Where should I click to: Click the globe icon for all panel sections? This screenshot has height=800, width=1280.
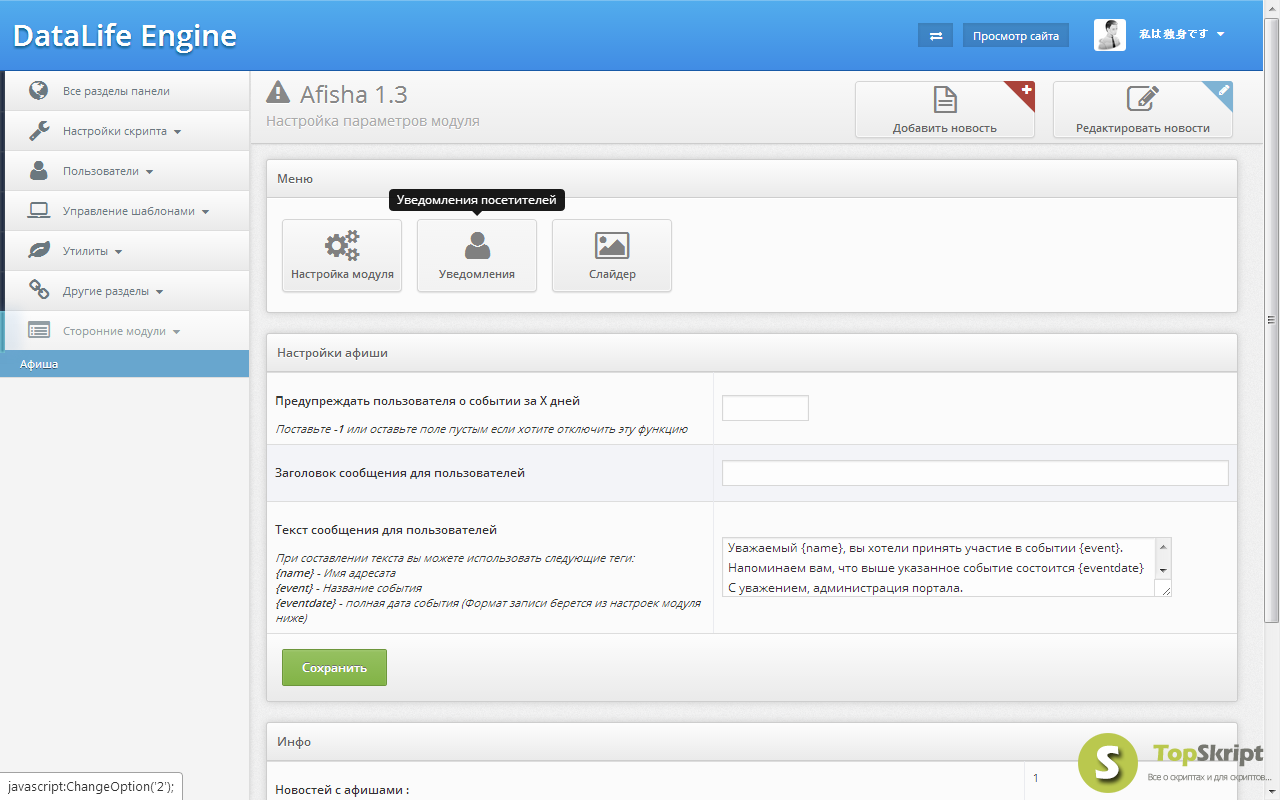39,90
